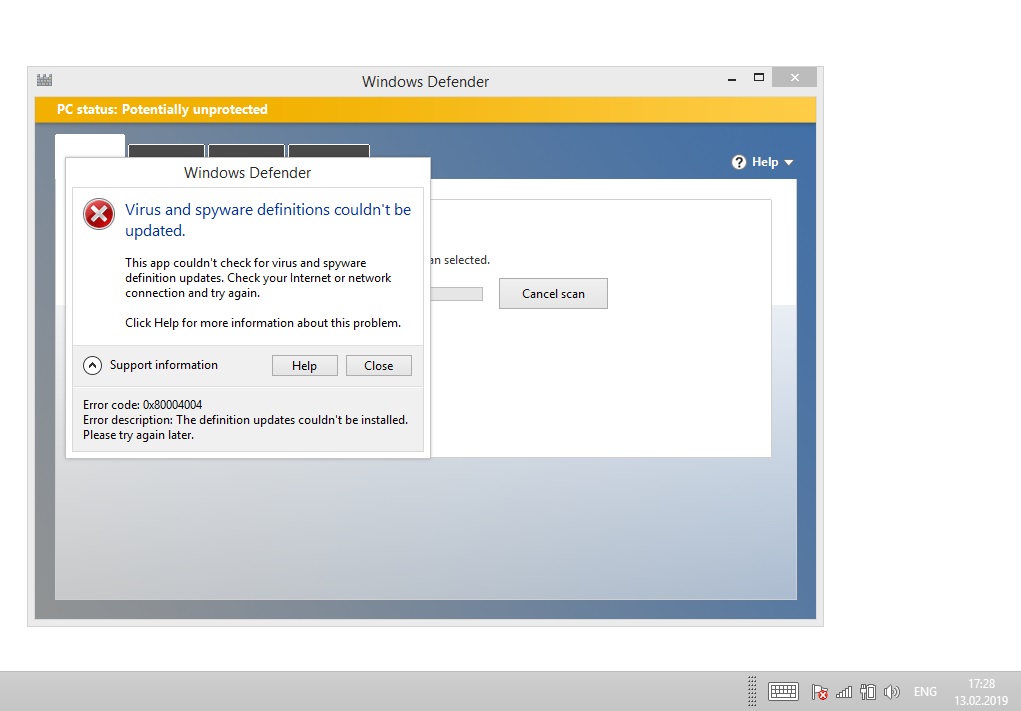Click the clock showing 17:28
1021x711 pixels.
(981, 684)
